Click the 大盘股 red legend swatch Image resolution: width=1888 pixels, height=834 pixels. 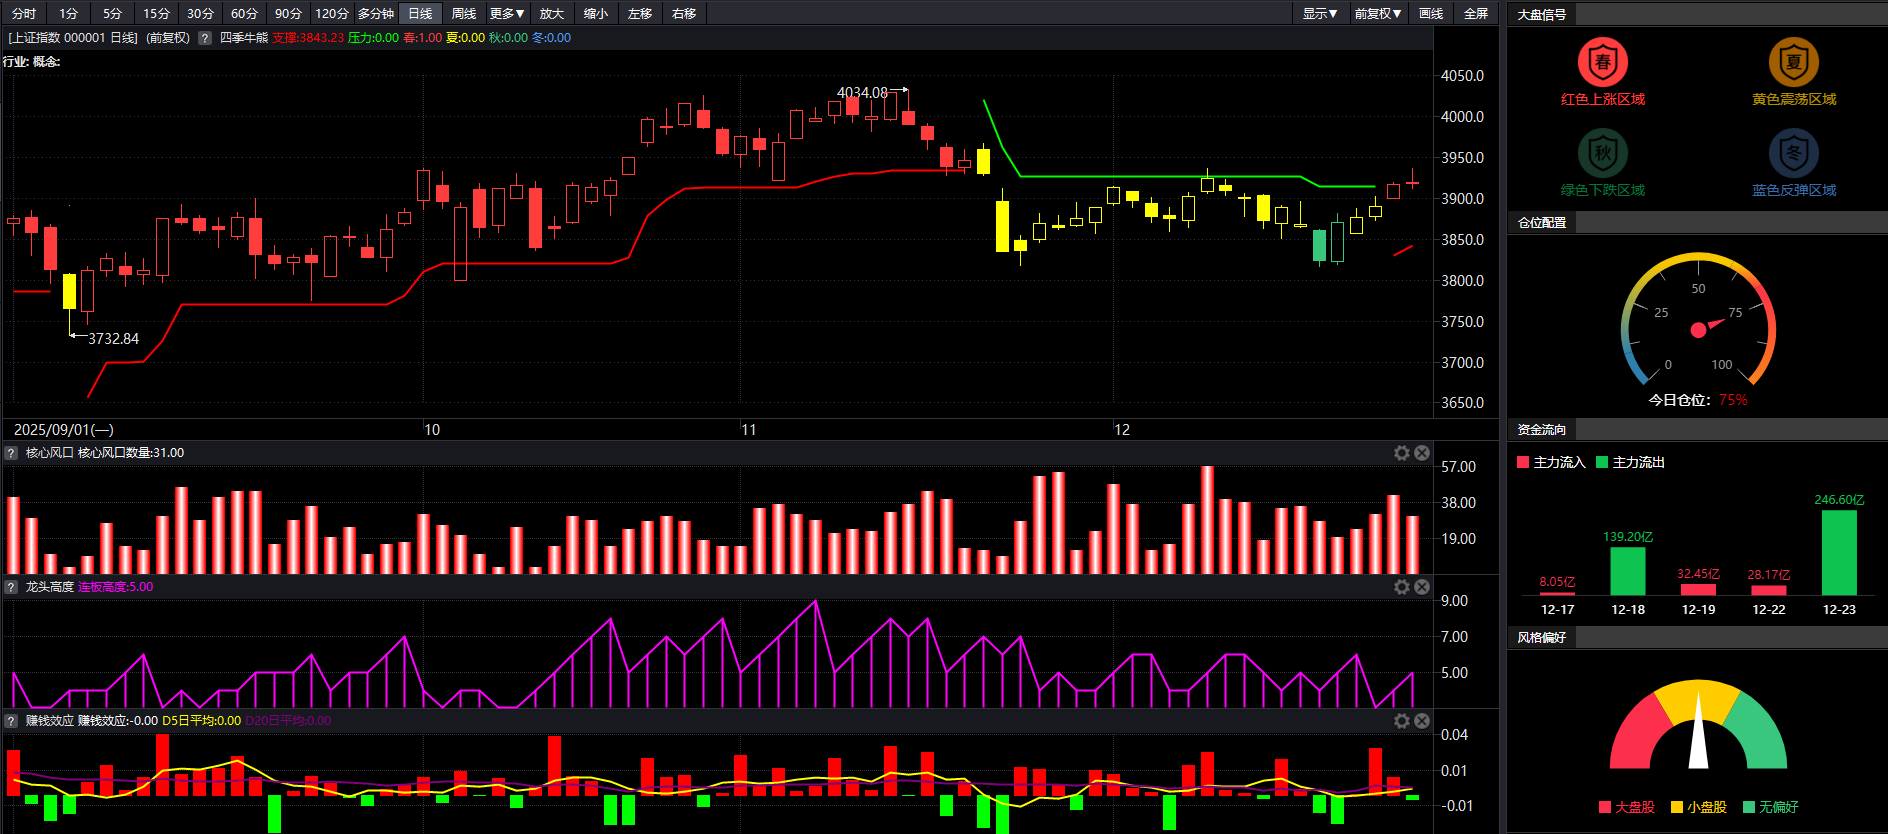click(1605, 807)
